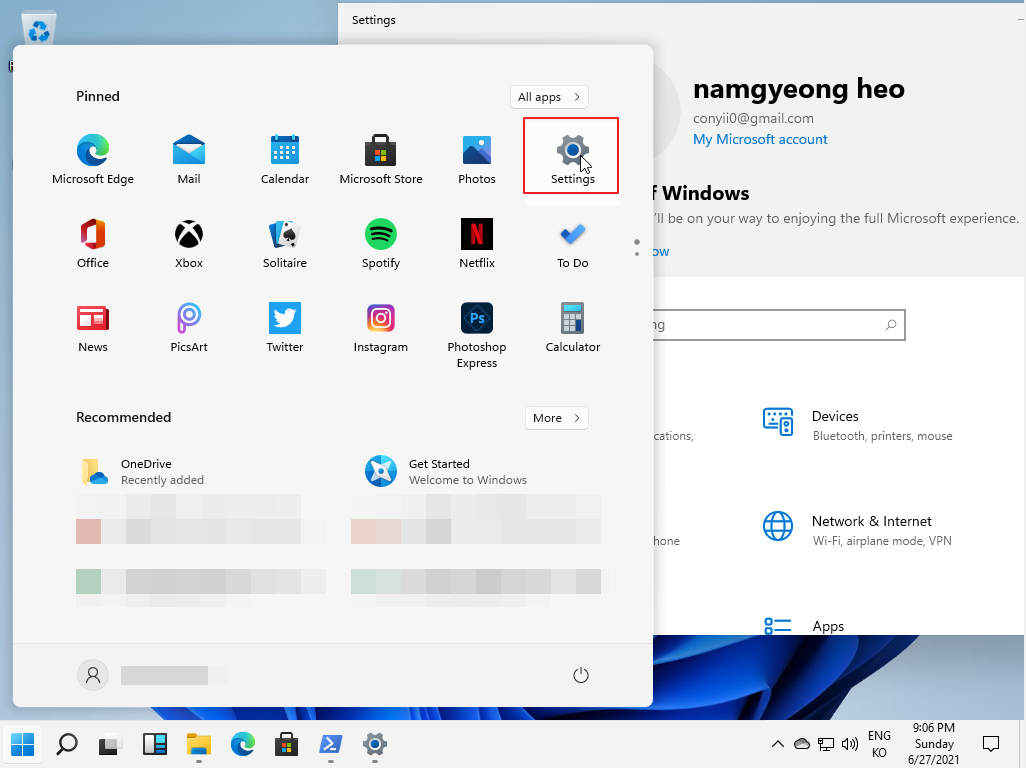Open Microsoft Edge from pinned apps

(93, 159)
